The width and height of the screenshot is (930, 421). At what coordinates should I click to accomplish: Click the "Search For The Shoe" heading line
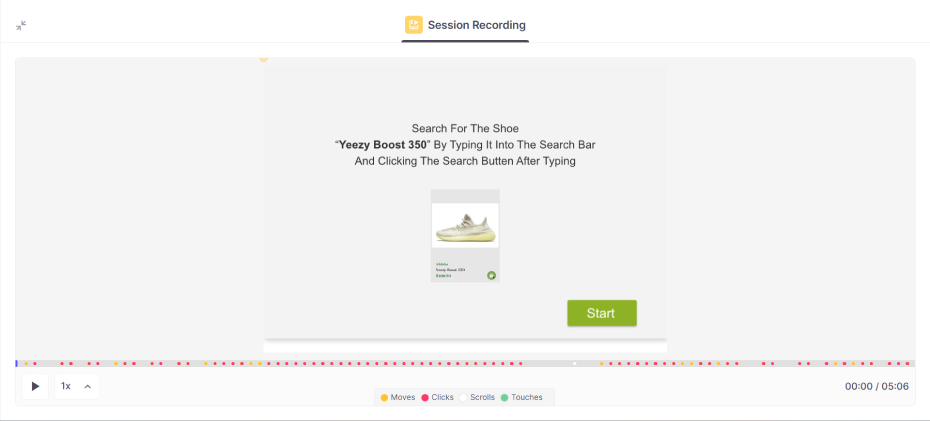click(x=465, y=128)
